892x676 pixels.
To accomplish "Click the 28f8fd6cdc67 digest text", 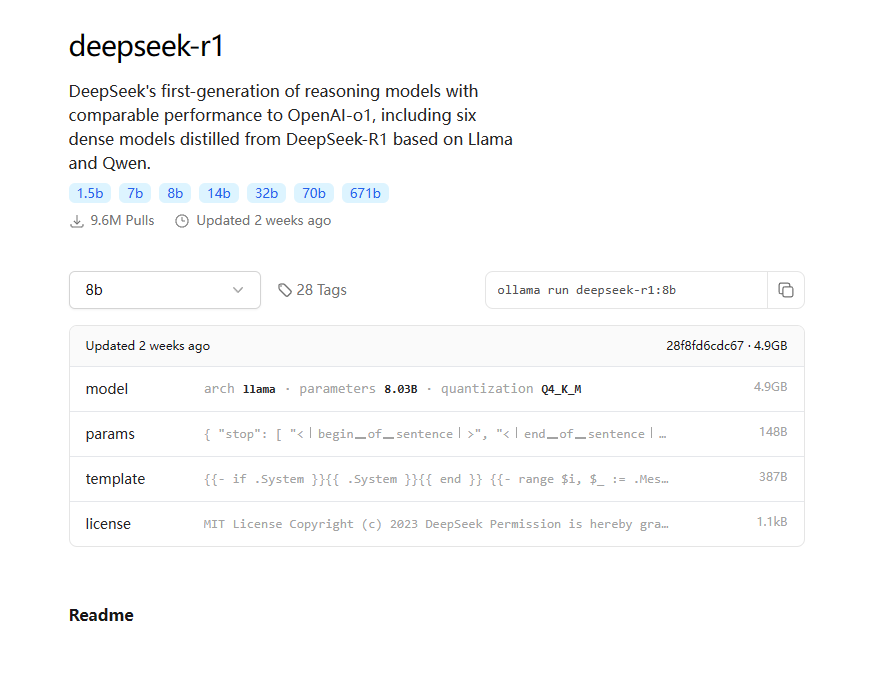I will pyautogui.click(x=705, y=346).
